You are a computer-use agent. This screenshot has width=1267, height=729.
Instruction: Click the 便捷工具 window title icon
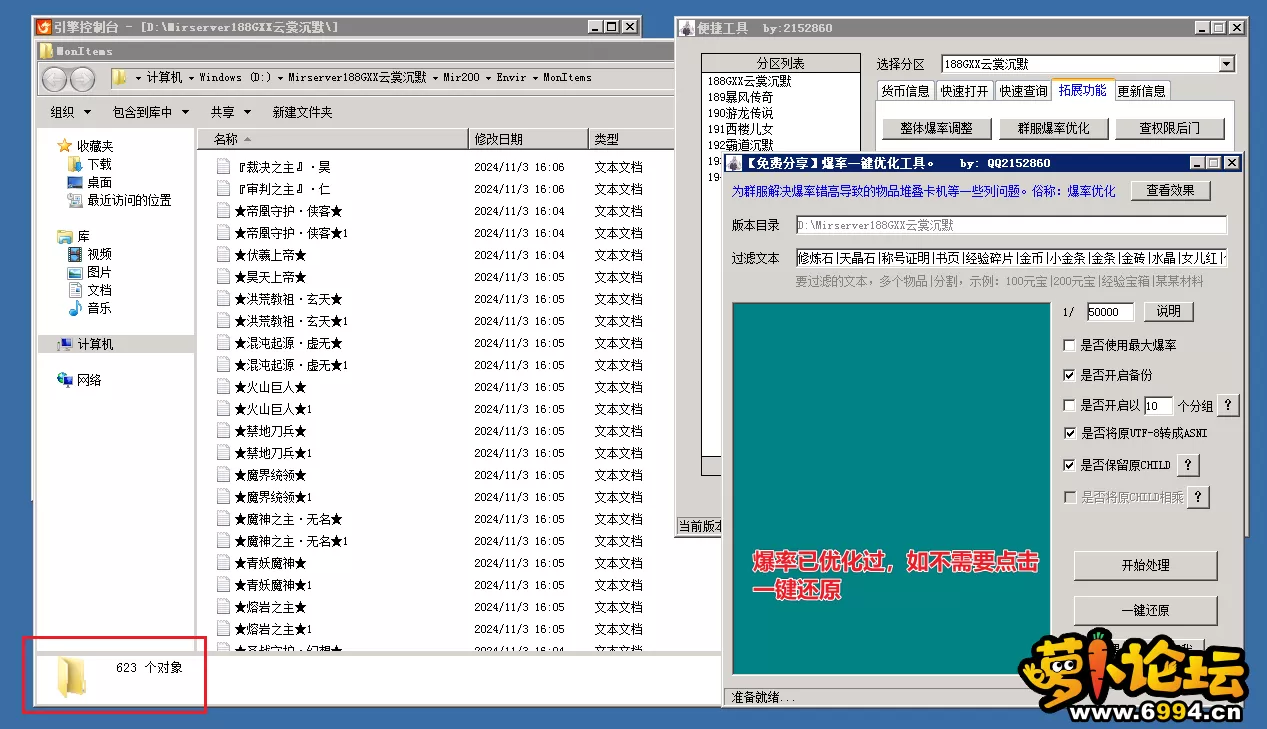coord(688,28)
